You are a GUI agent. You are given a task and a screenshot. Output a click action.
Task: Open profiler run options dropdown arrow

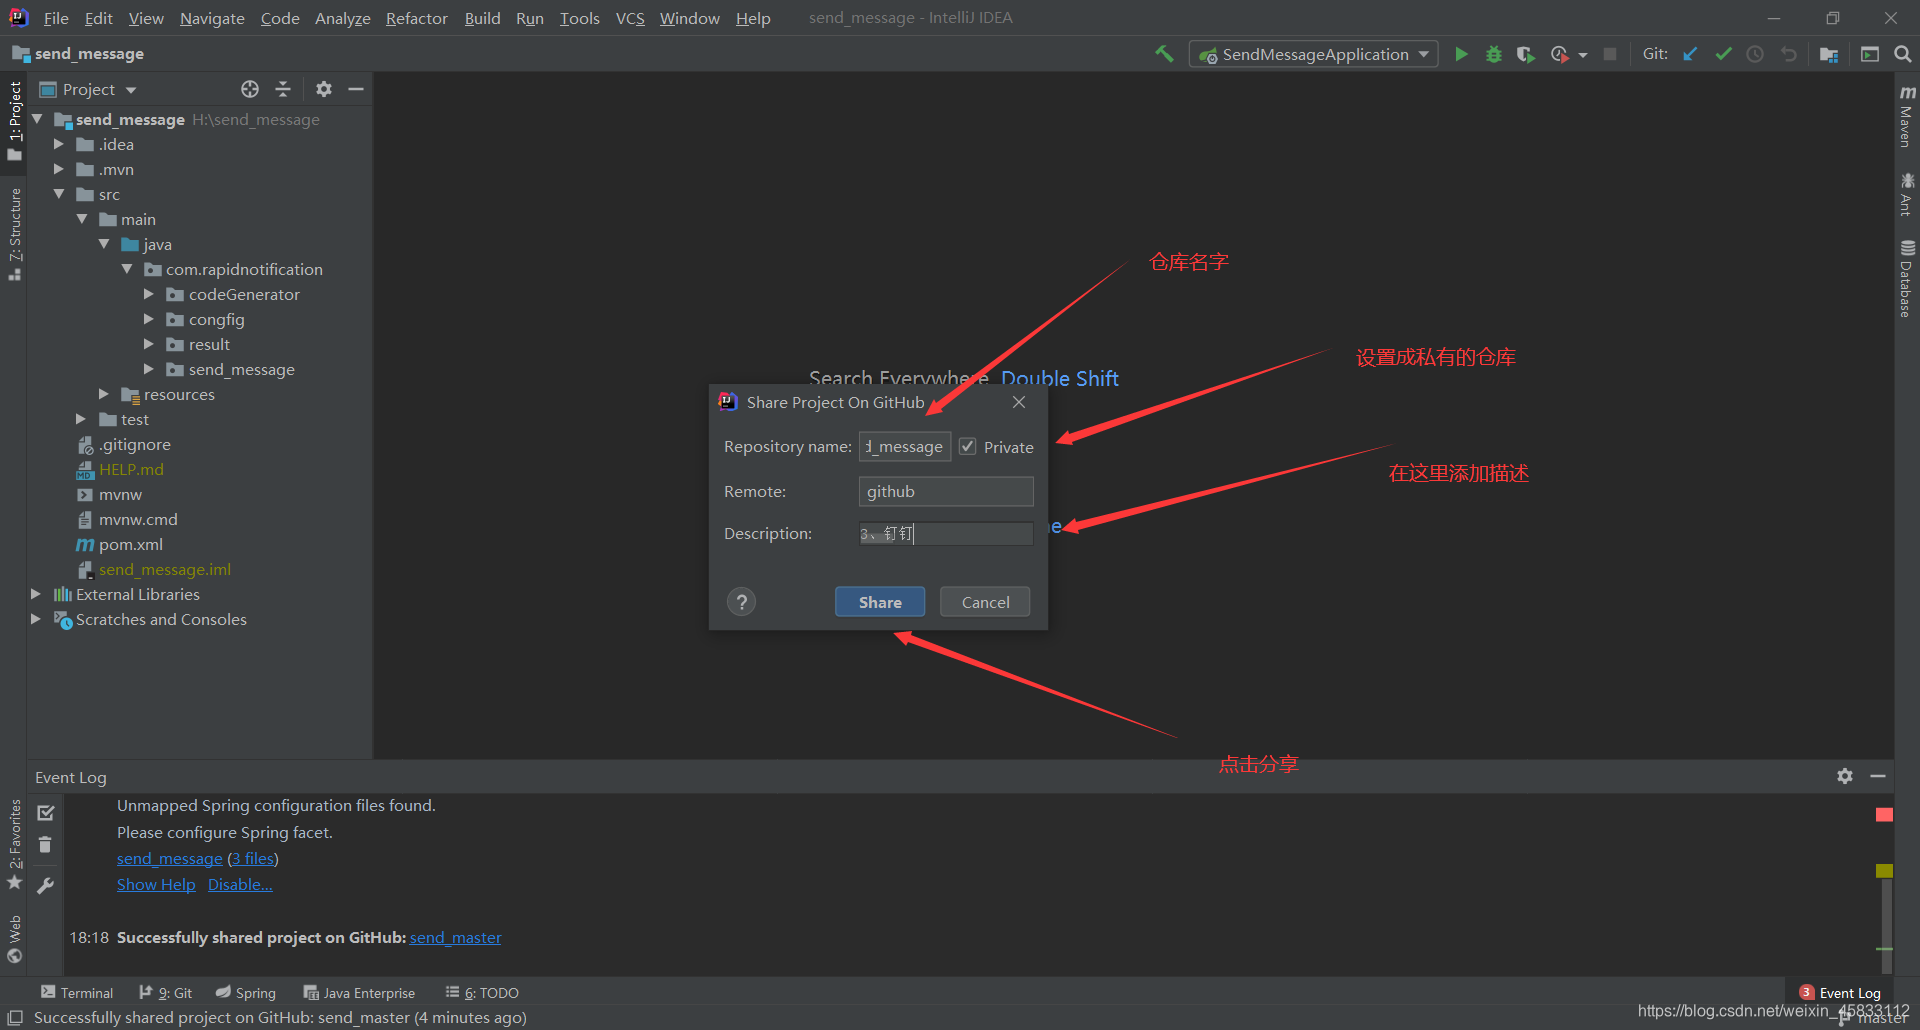coord(1583,55)
